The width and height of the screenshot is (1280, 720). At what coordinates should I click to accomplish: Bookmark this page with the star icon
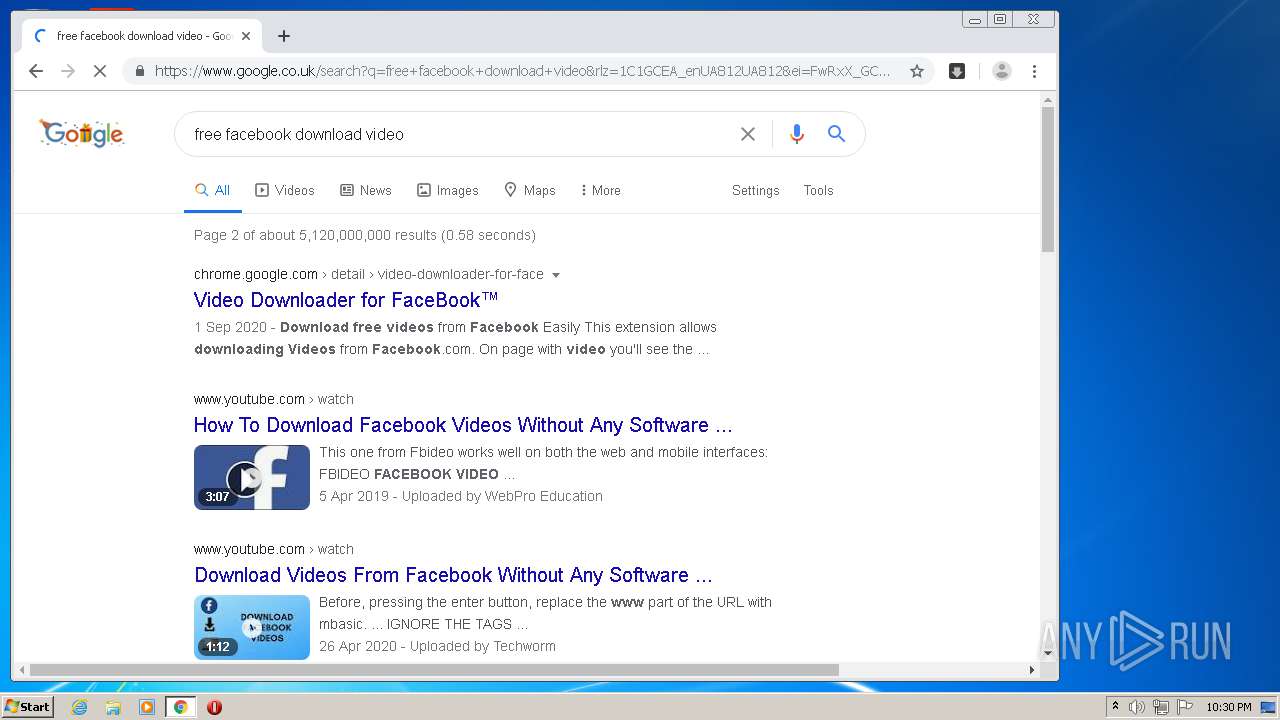[916, 71]
